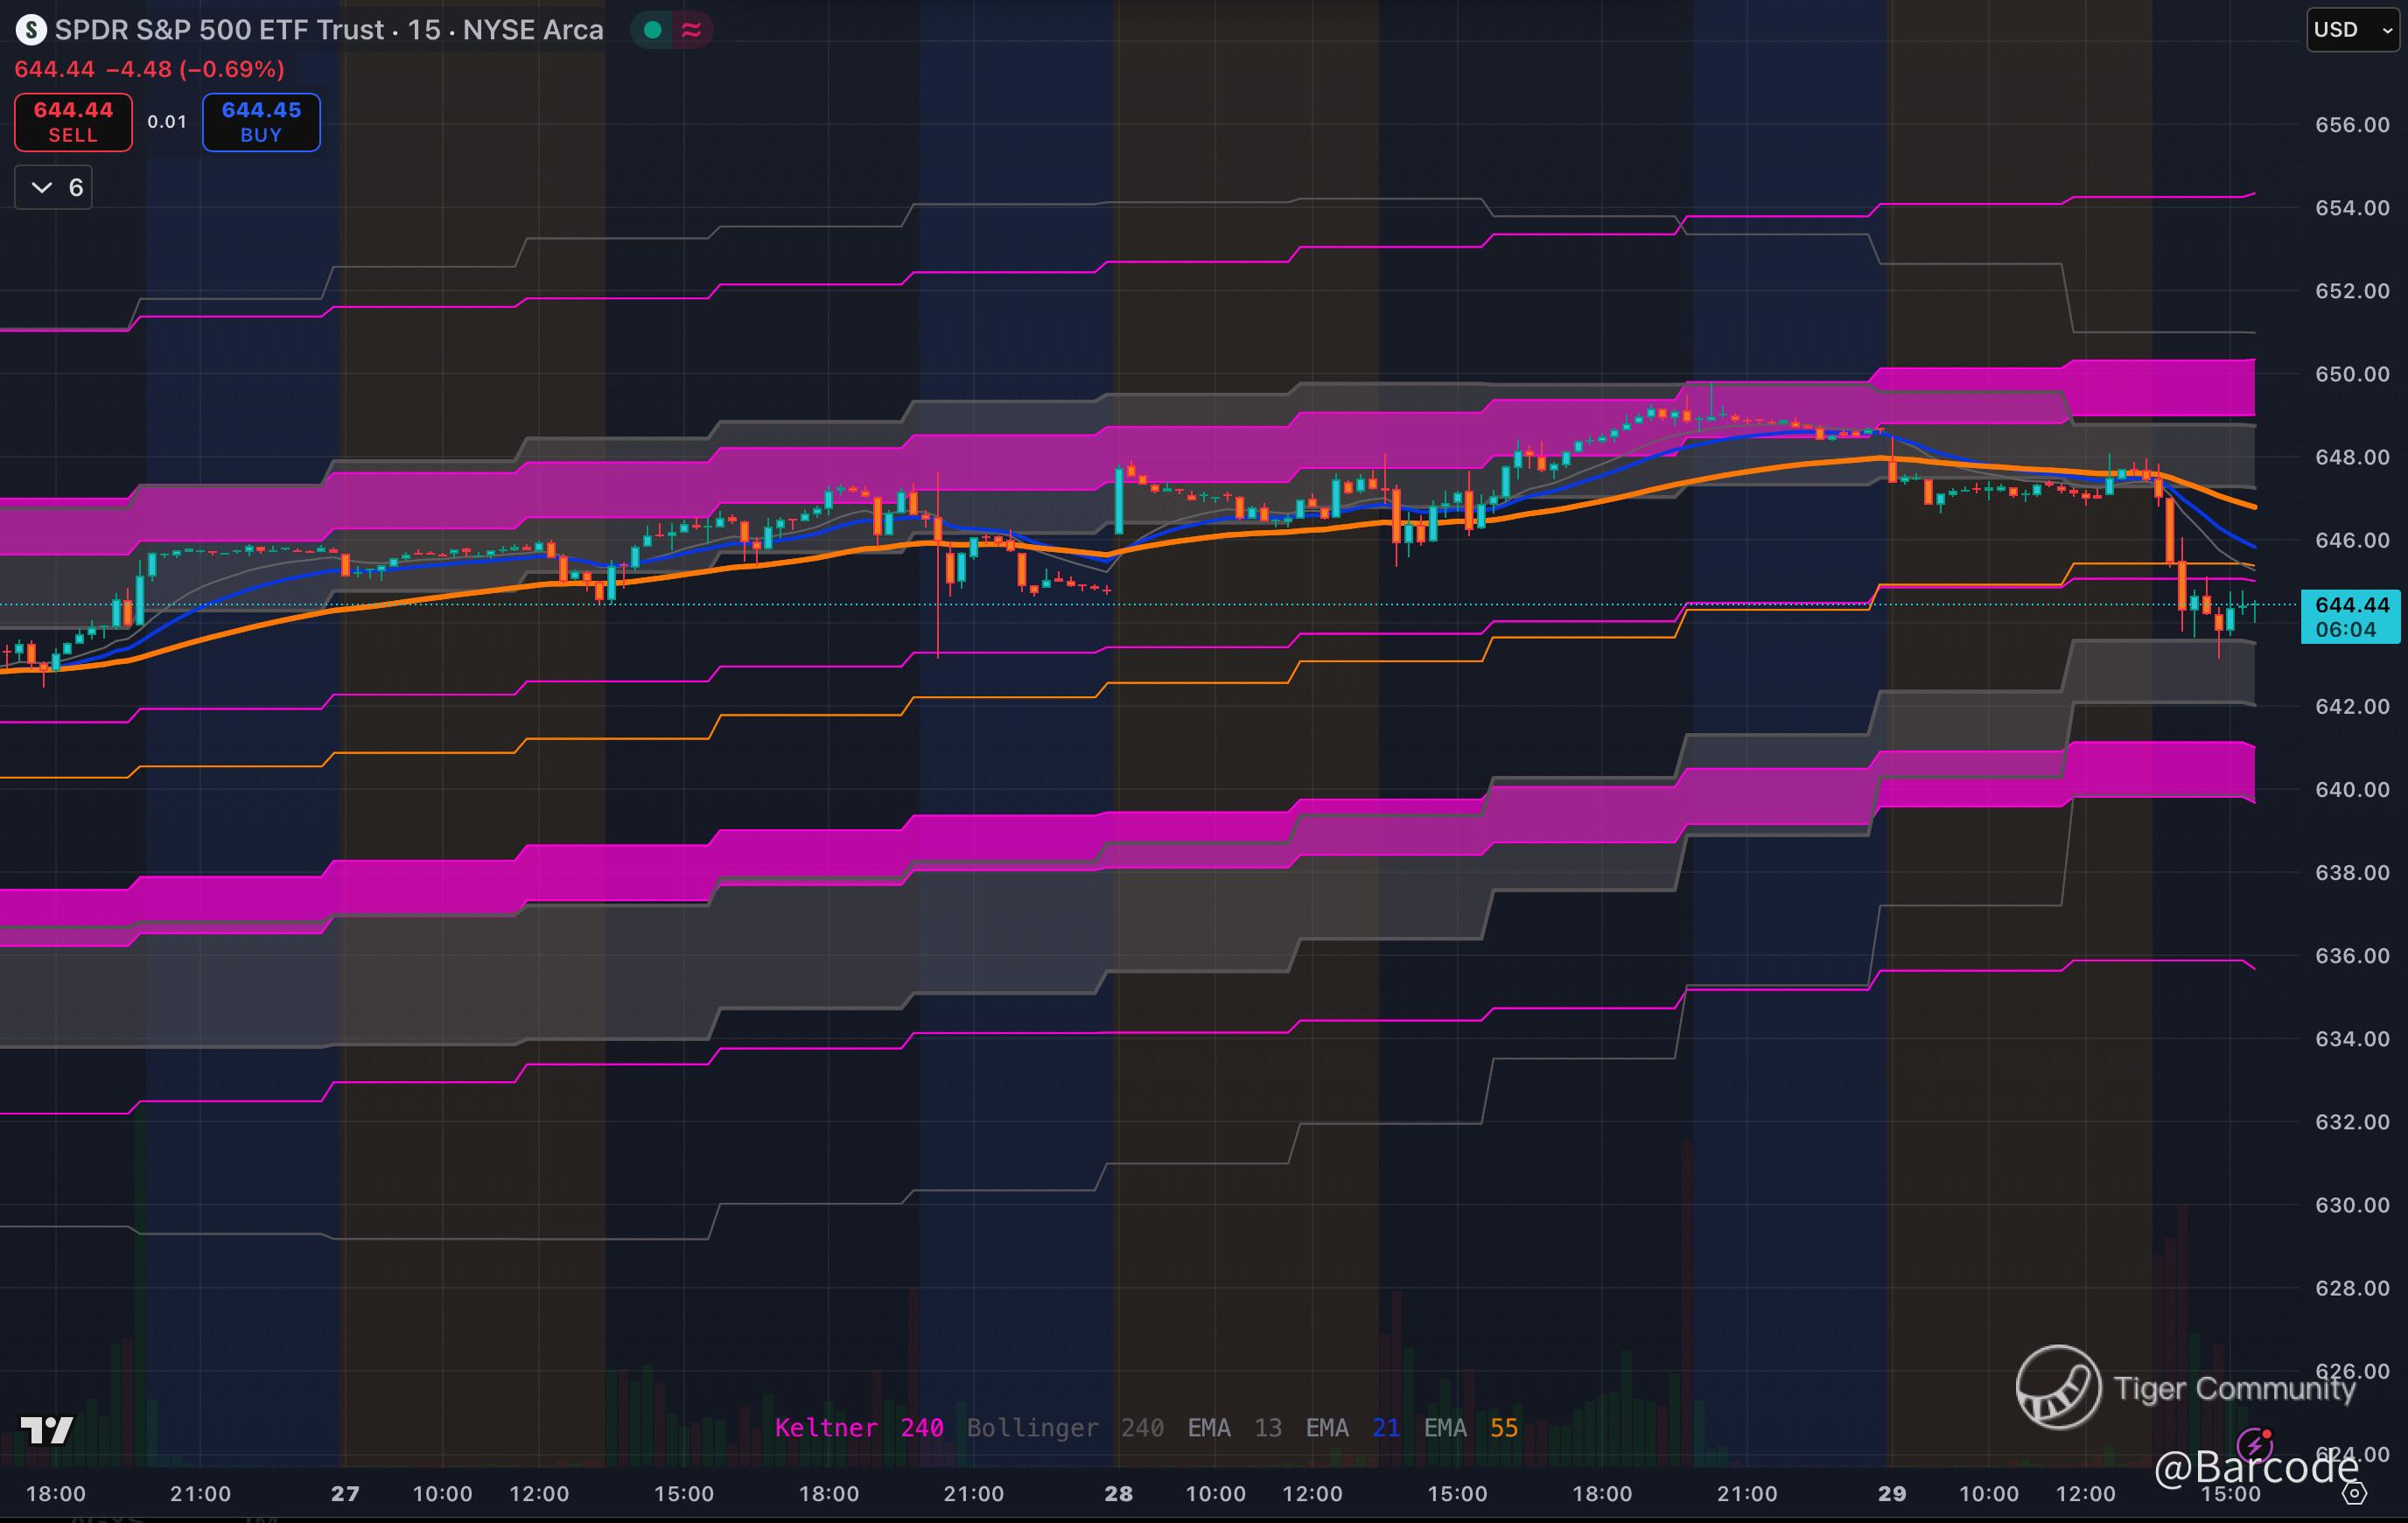Click the SPDR symbol logo icon

31,30
